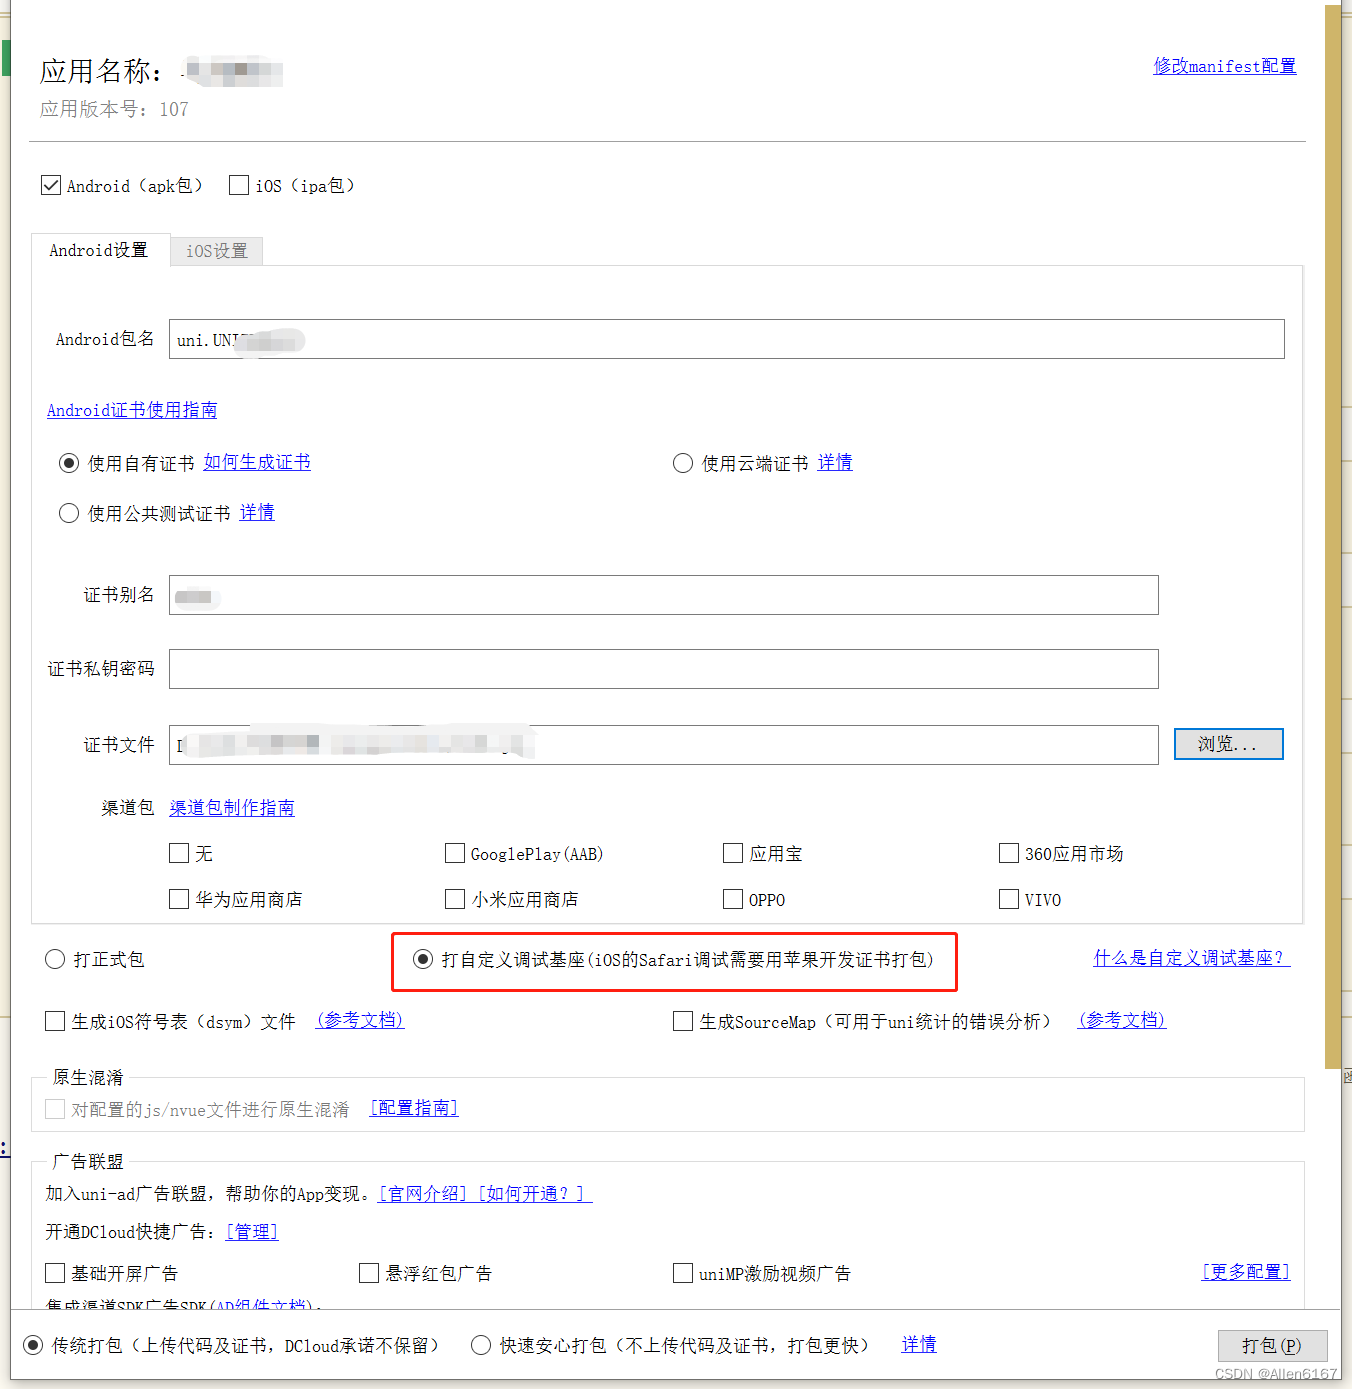The image size is (1352, 1389).
Task: Check the VIVO channel package option
Action: coord(1008,899)
